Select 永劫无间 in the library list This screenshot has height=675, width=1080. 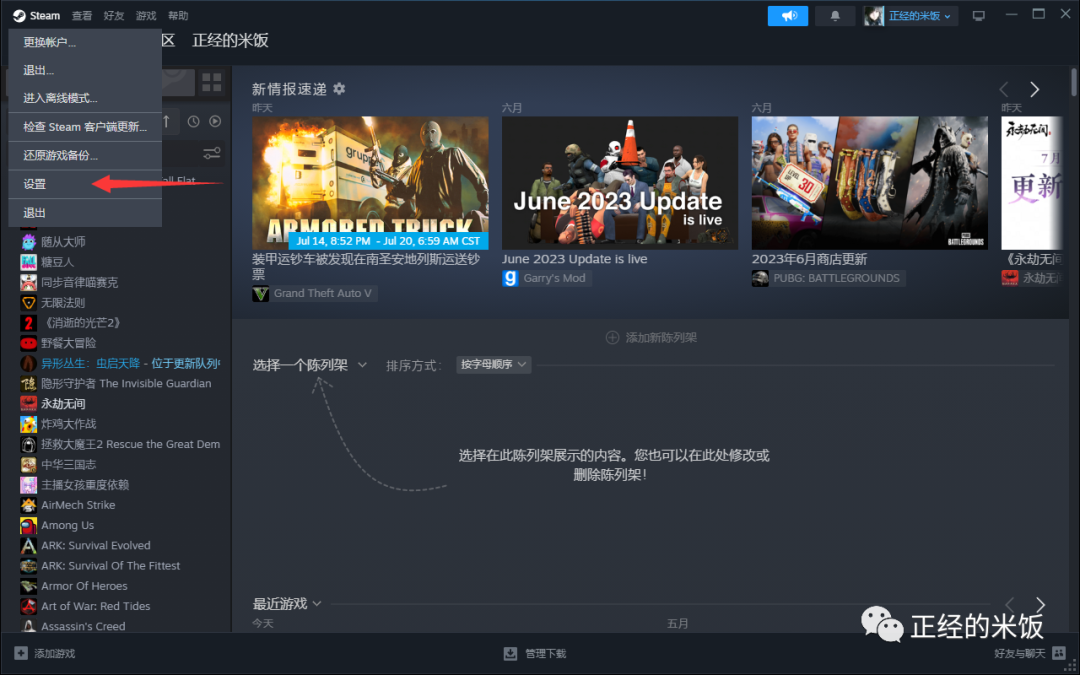[63, 404]
